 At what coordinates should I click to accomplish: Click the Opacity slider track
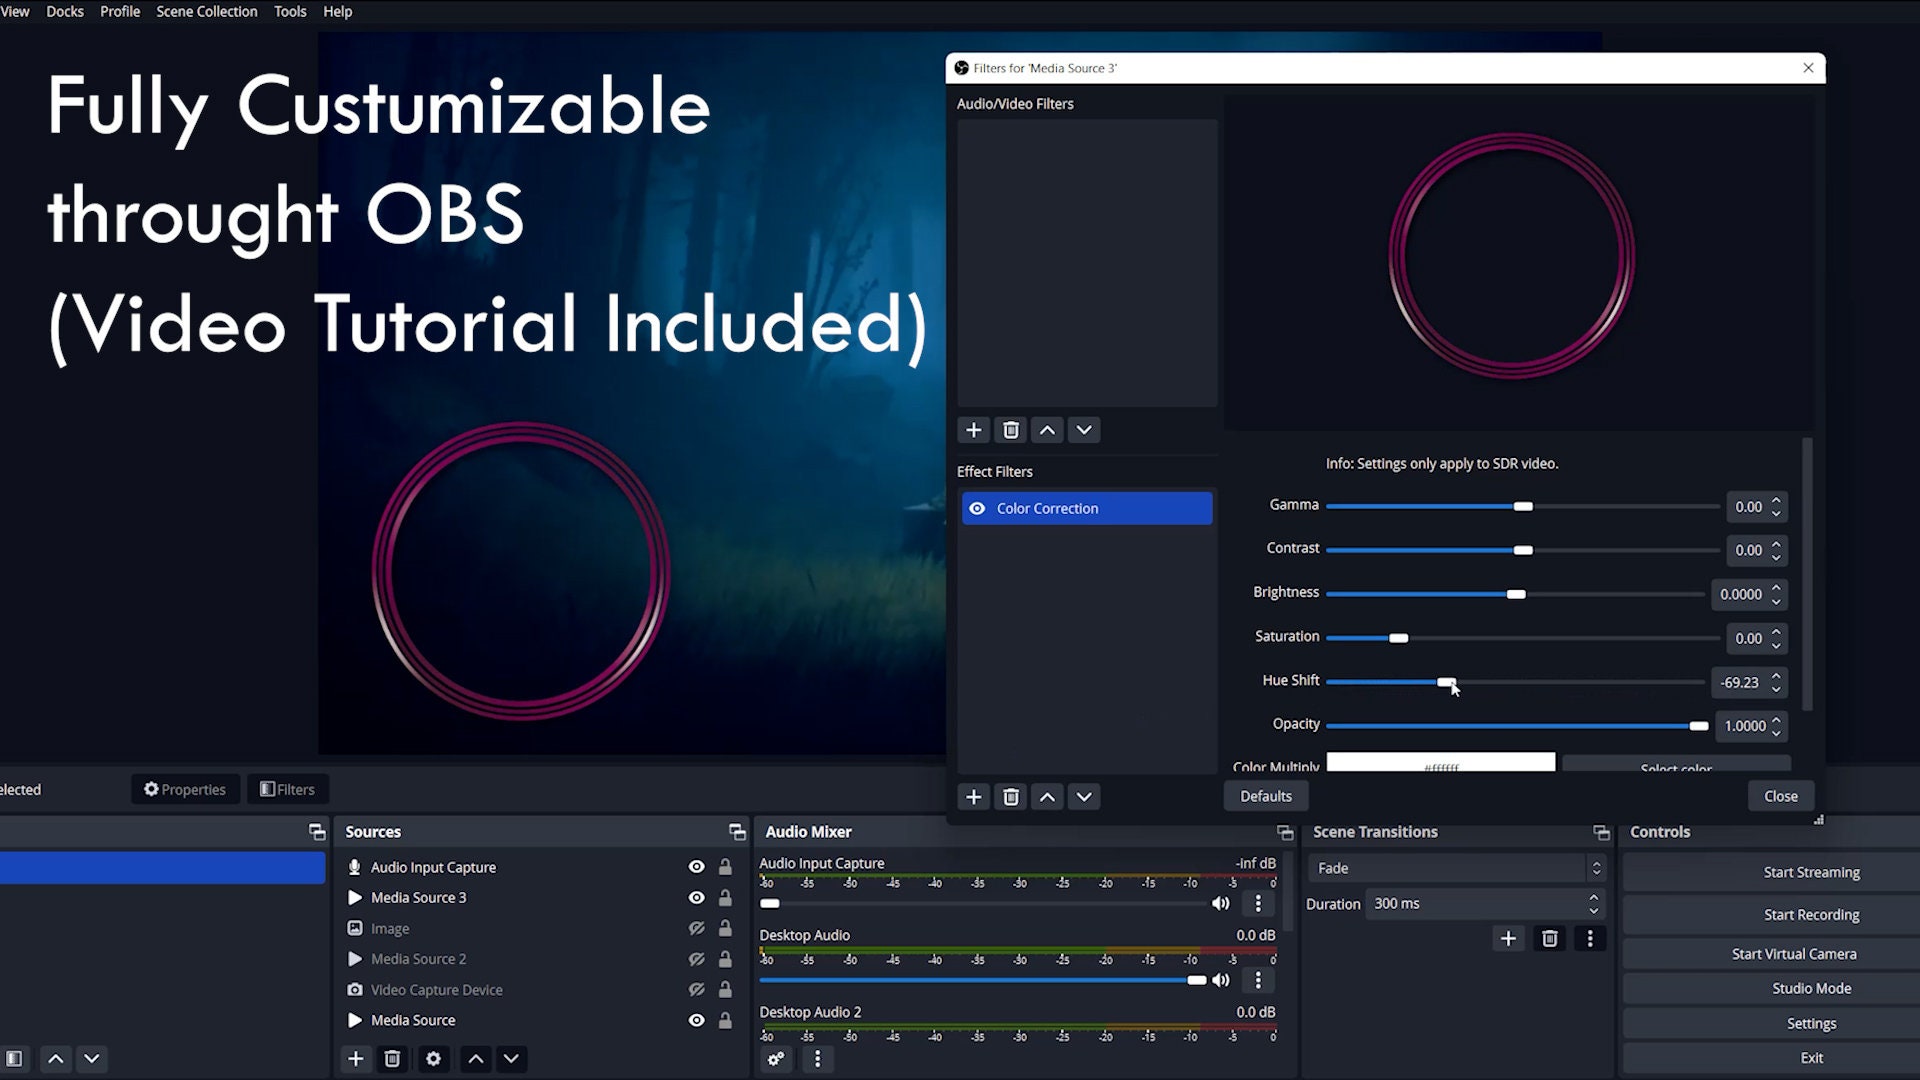1516,726
